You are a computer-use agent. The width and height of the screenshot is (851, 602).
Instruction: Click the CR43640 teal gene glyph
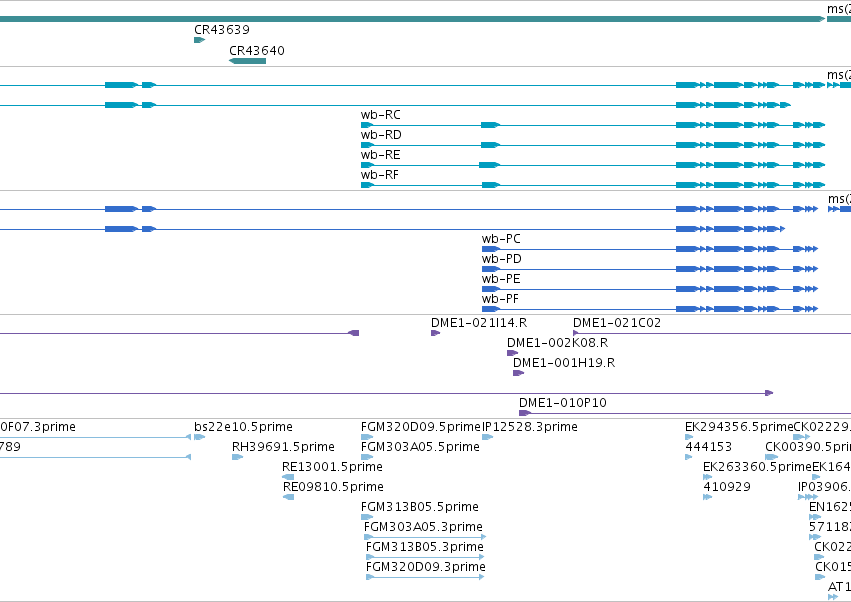tap(247, 61)
